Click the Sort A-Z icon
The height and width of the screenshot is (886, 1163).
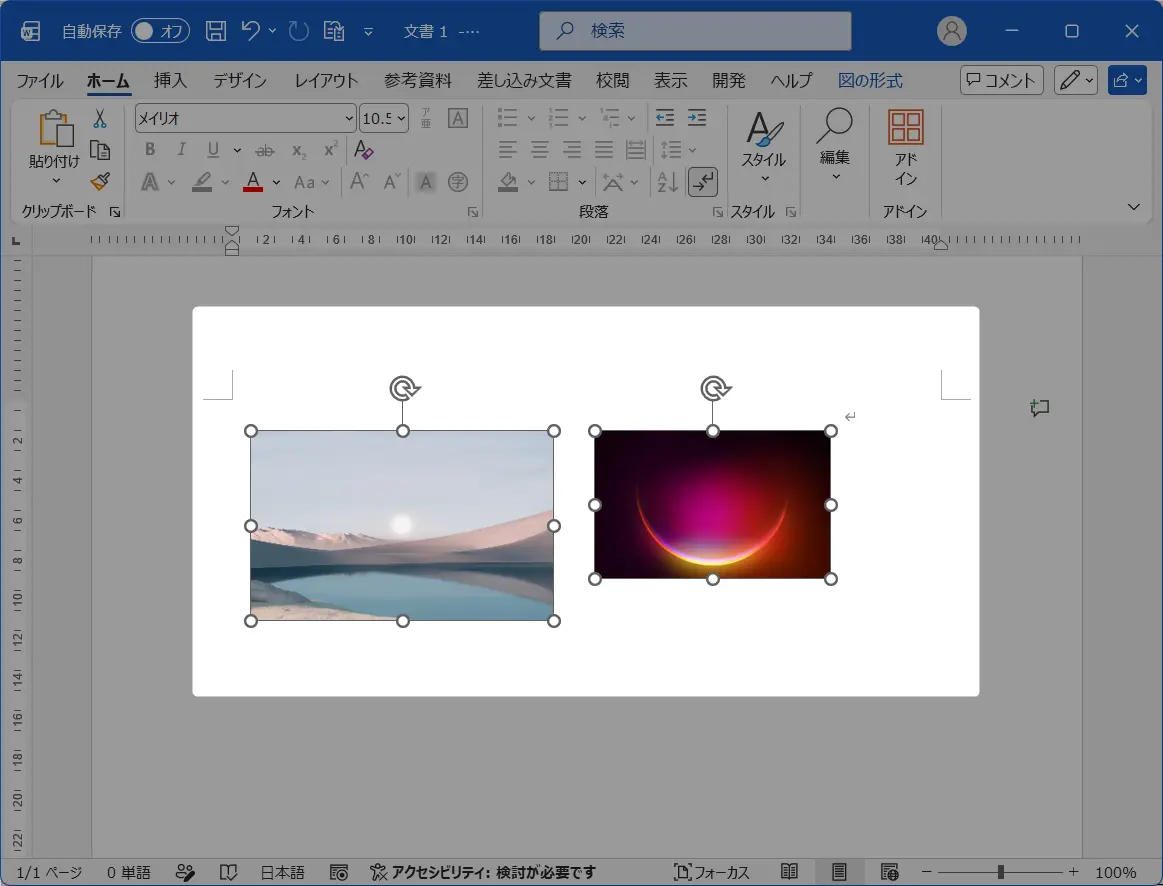tap(667, 182)
